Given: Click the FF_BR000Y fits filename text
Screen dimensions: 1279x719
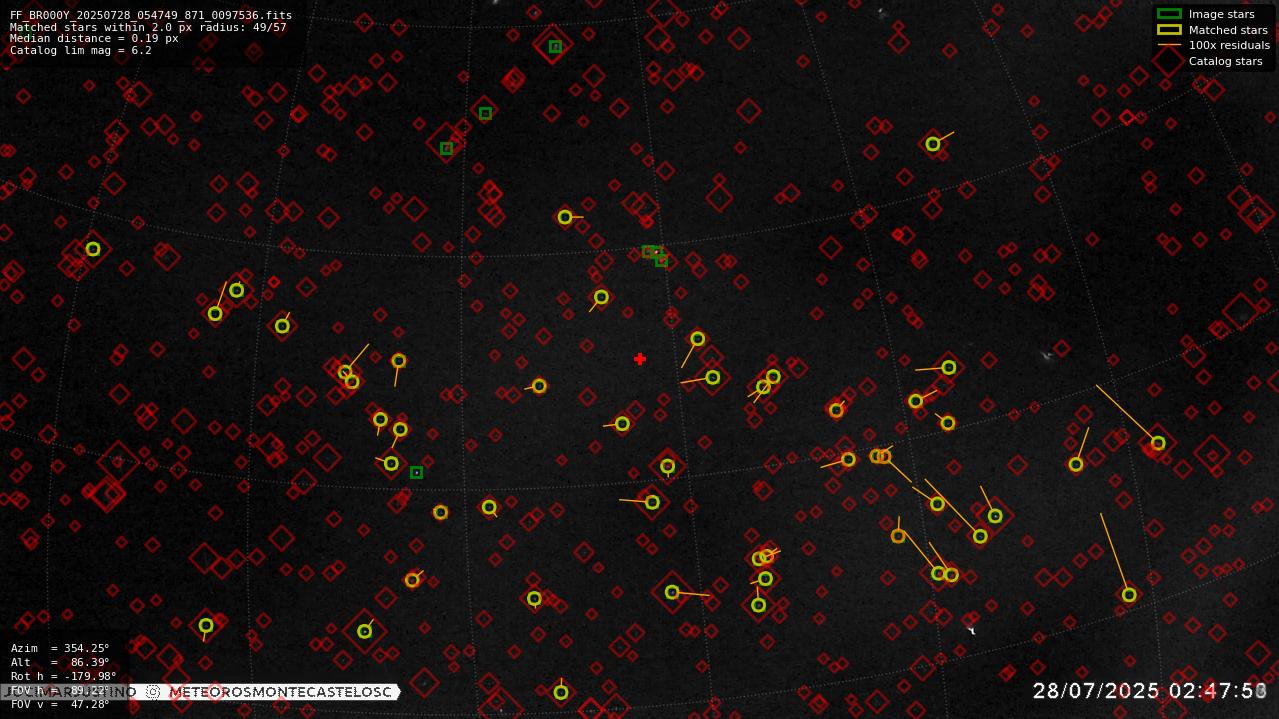Looking at the screenshot, I should click(x=151, y=15).
